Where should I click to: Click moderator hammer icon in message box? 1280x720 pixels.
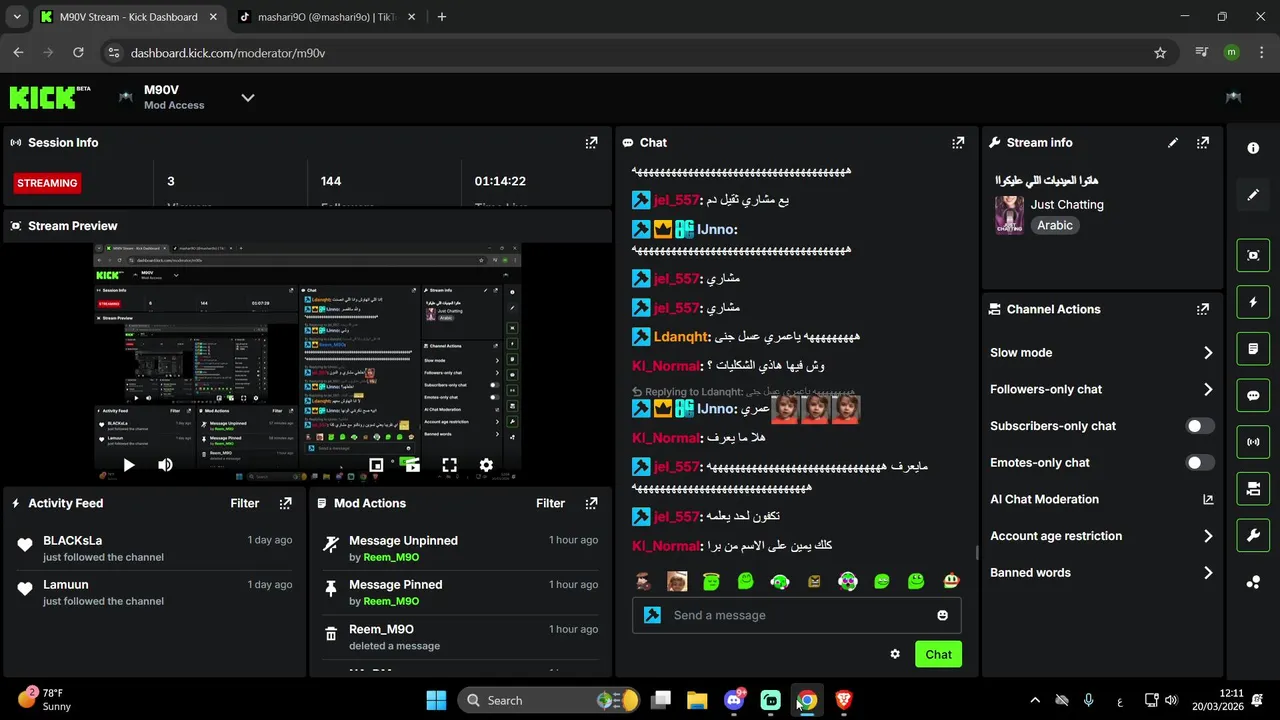point(653,615)
